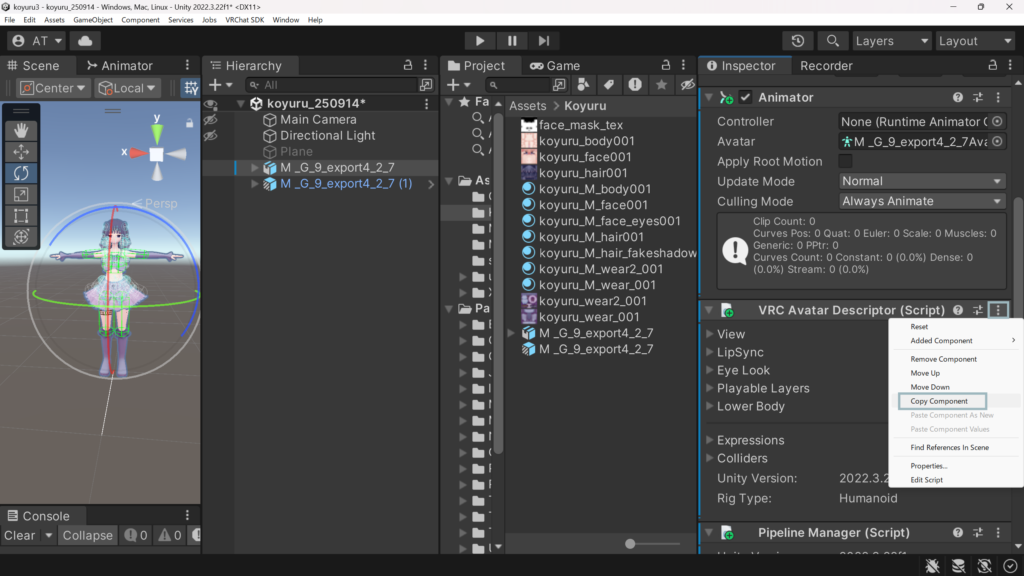The width and height of the screenshot is (1024, 576).
Task: Open undo history
Action: (797, 40)
